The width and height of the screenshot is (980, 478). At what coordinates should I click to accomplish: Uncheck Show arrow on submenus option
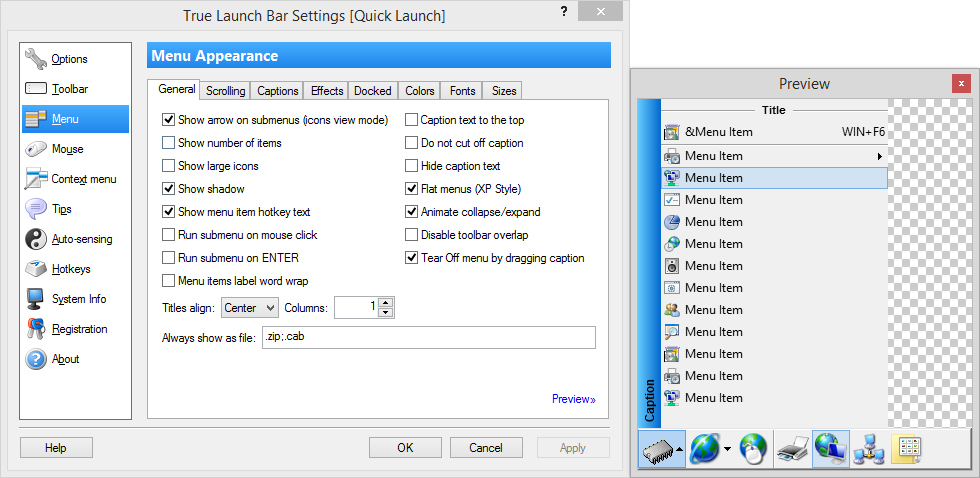[168, 120]
